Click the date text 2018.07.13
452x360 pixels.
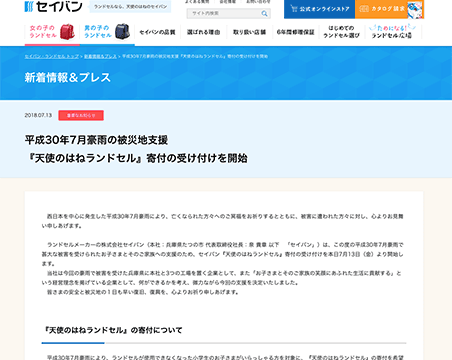[x=38, y=115]
